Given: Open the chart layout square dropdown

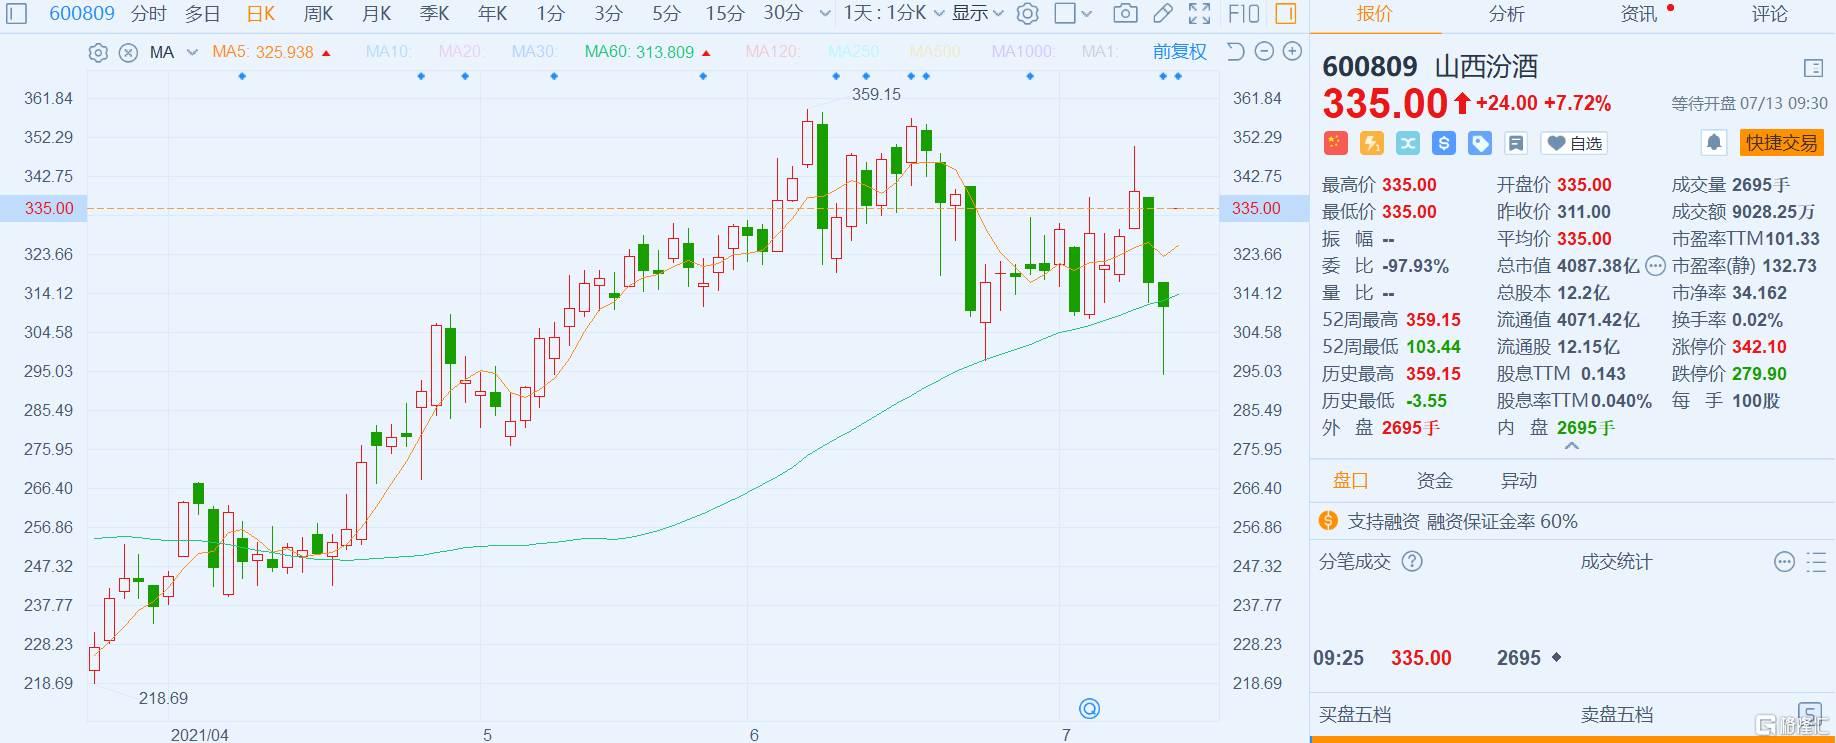Looking at the screenshot, I should 1074,14.
